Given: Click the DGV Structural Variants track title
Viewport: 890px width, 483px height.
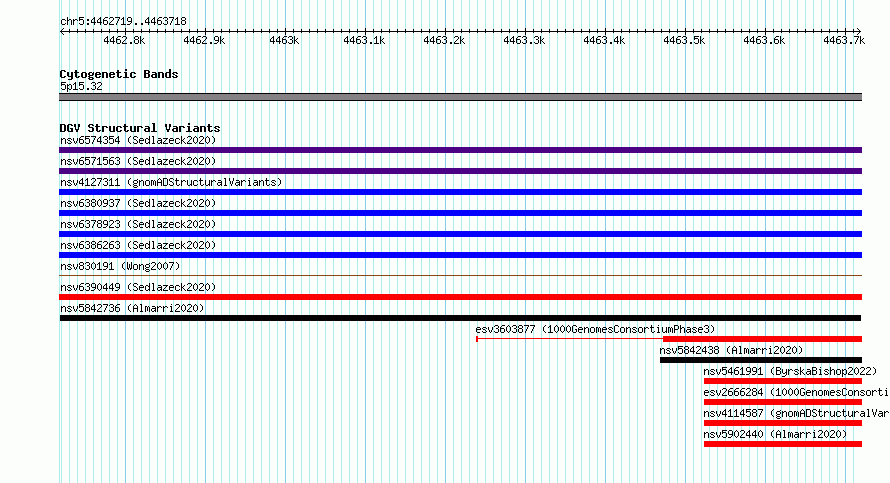Looking at the screenshot, I should 140,128.
